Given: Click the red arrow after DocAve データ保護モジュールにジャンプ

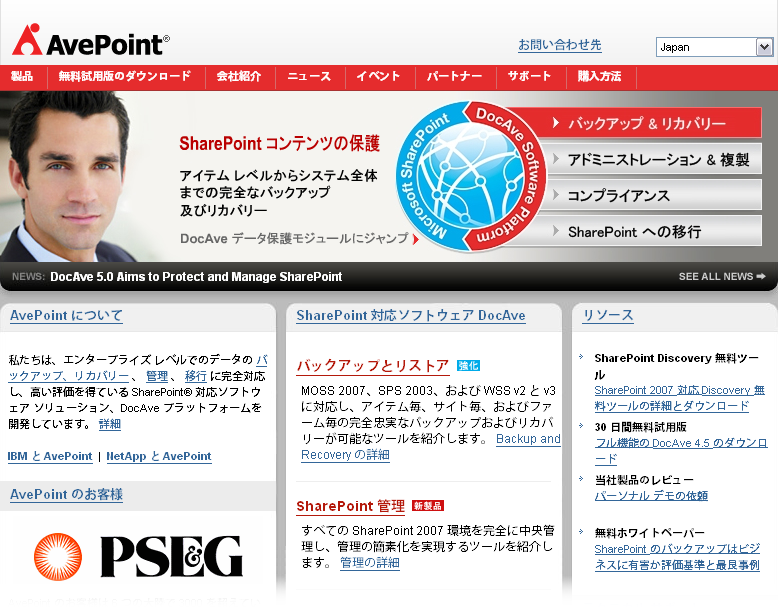Looking at the screenshot, I should pos(416,239).
